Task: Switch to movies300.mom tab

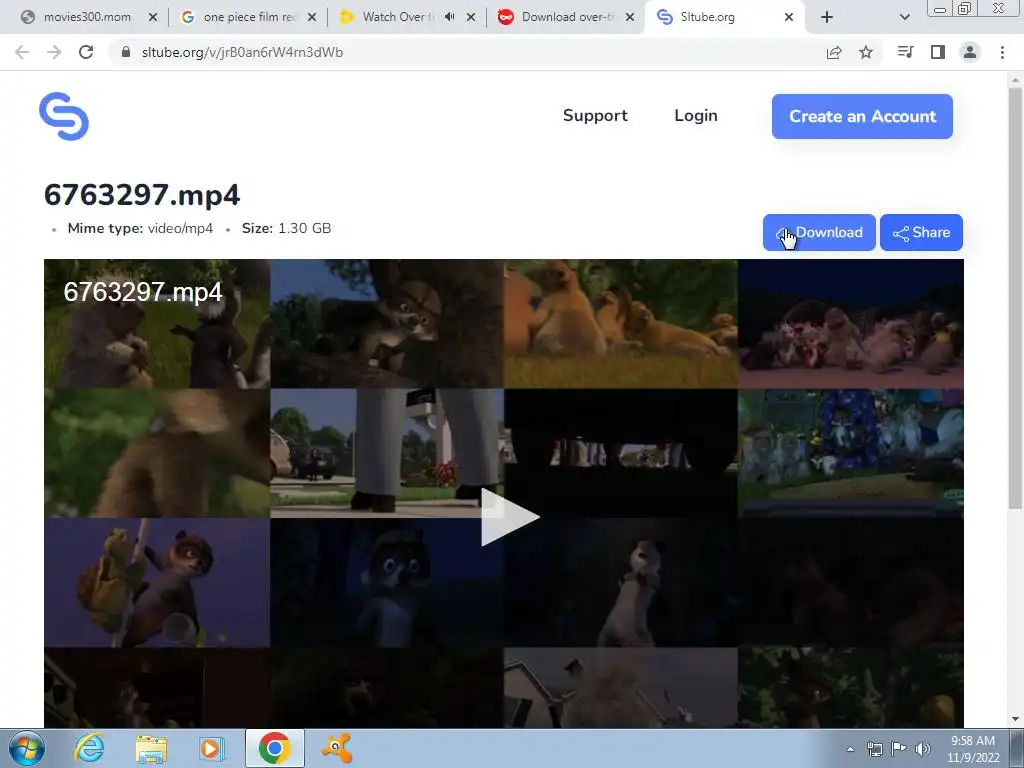Action: tap(87, 17)
